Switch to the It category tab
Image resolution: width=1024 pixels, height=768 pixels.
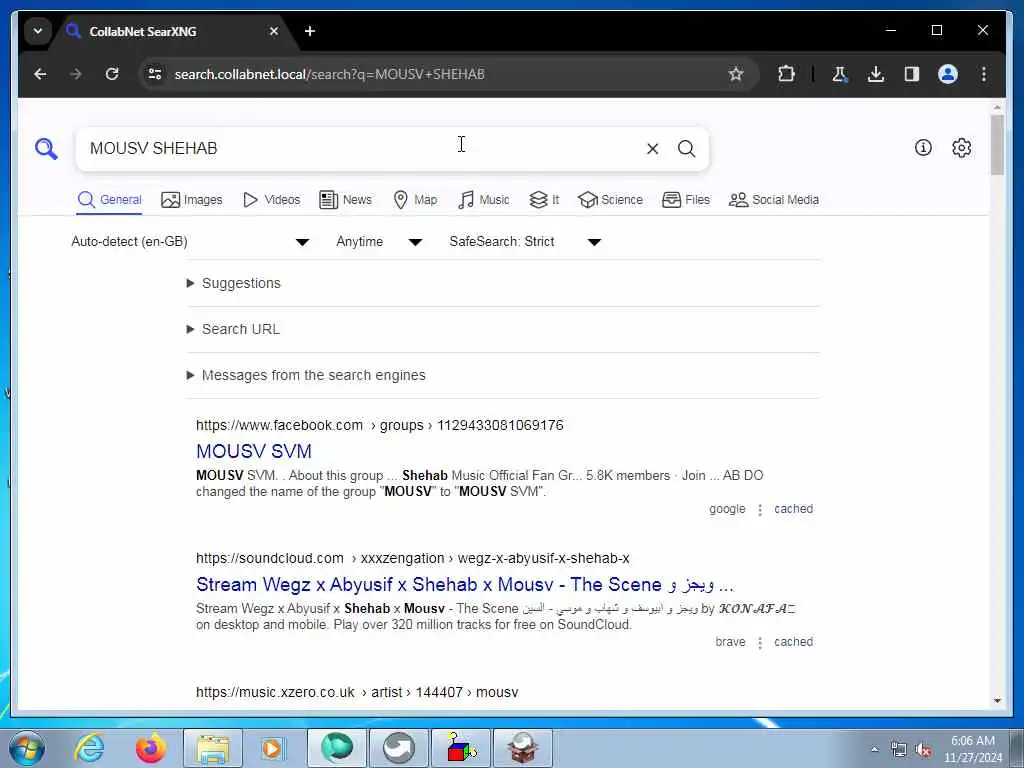point(544,200)
